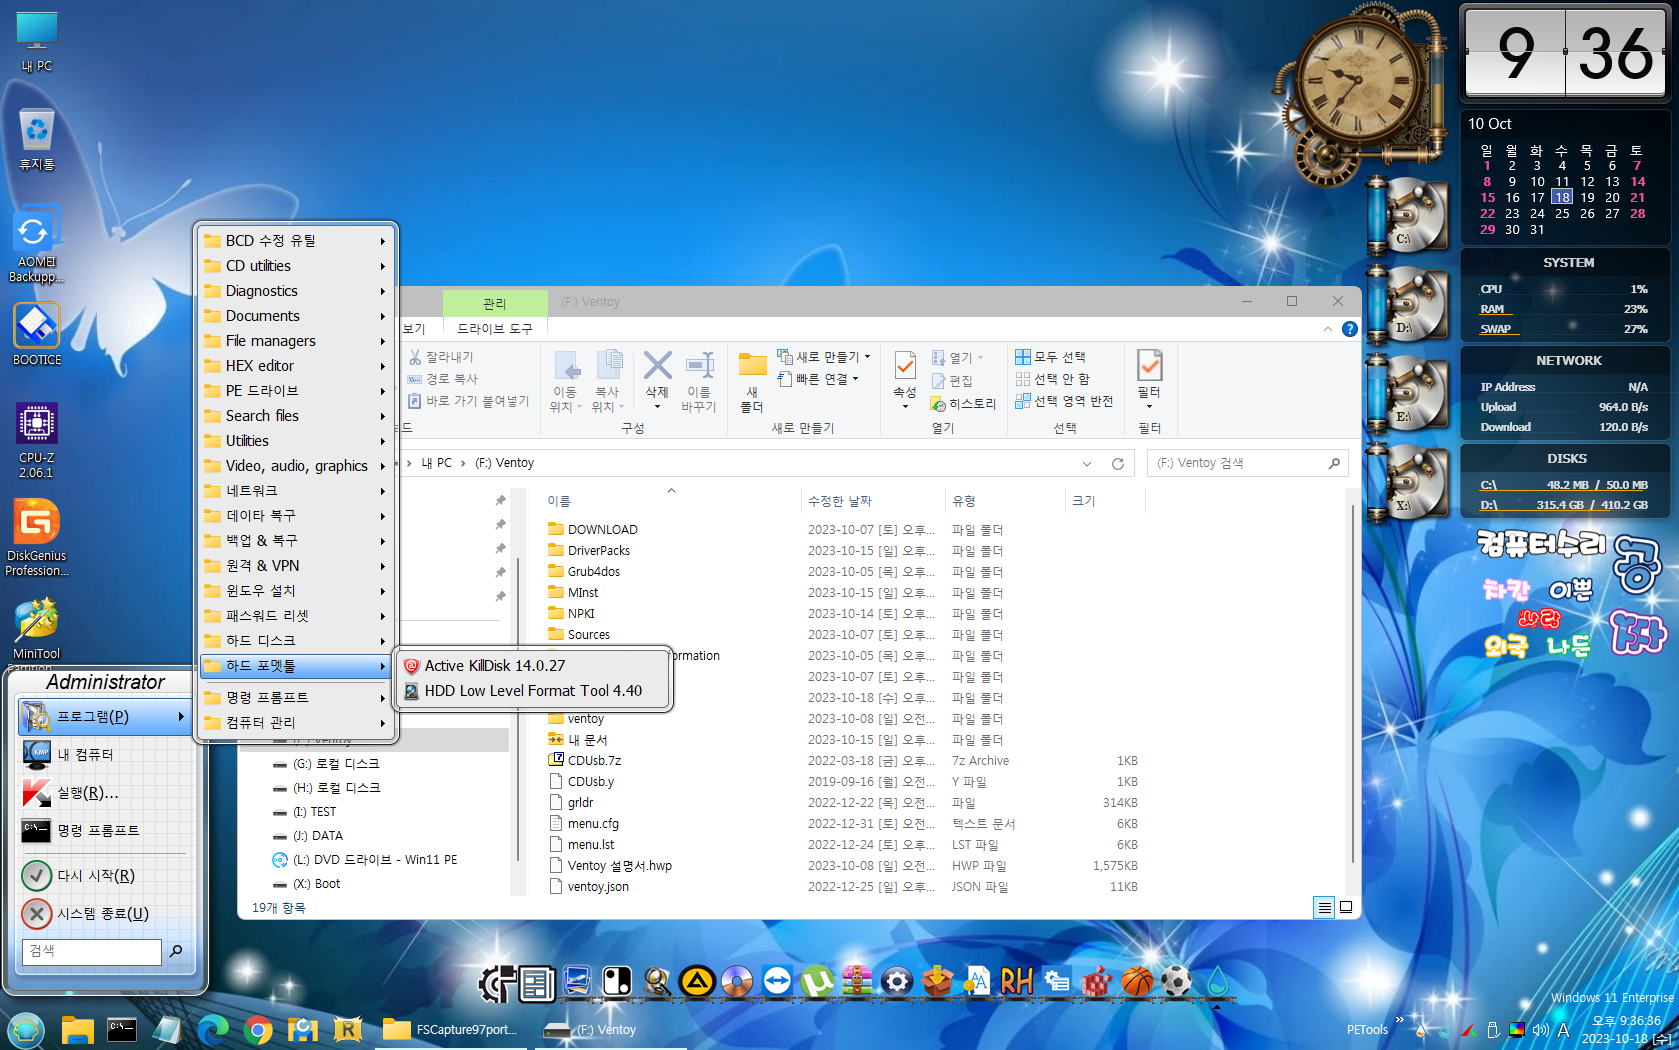Launch MiniTool Partition desktop icon
The image size is (1679, 1050).
click(37, 632)
